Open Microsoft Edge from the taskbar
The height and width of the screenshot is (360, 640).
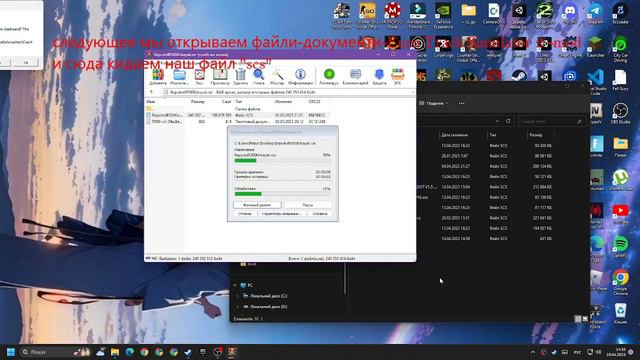[x=130, y=352]
